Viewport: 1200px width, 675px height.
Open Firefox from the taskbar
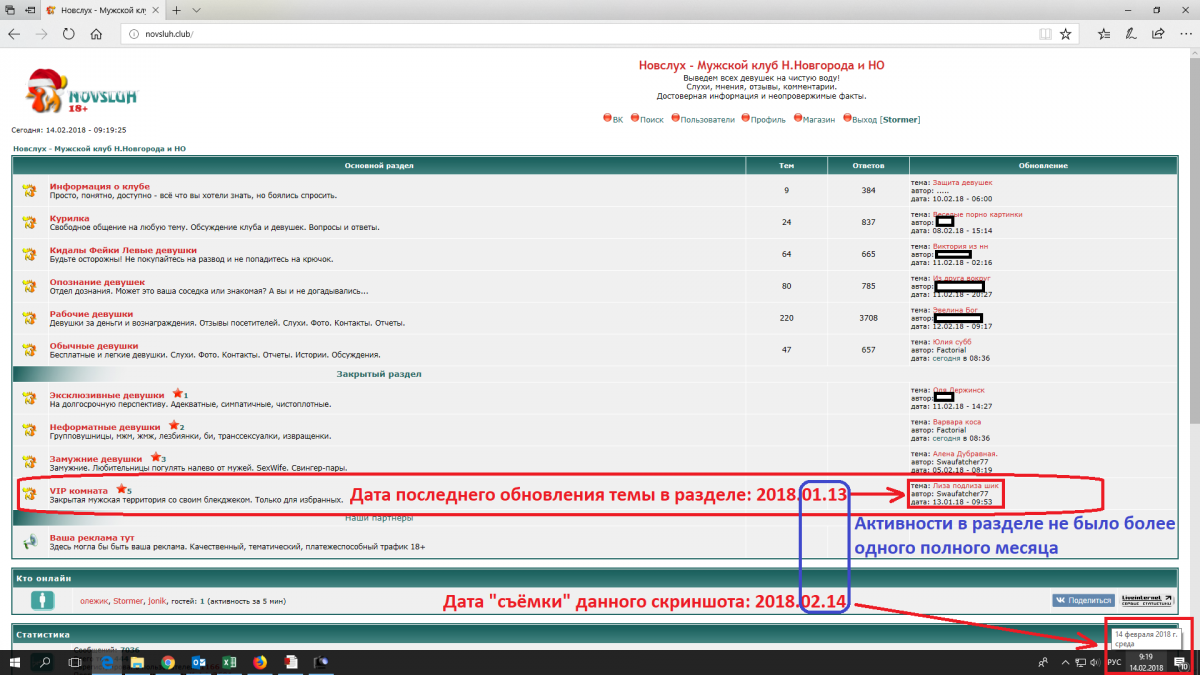pos(259,662)
